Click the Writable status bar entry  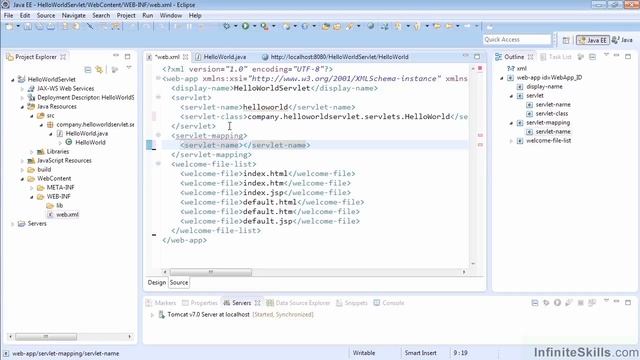pyautogui.click(x=364, y=353)
